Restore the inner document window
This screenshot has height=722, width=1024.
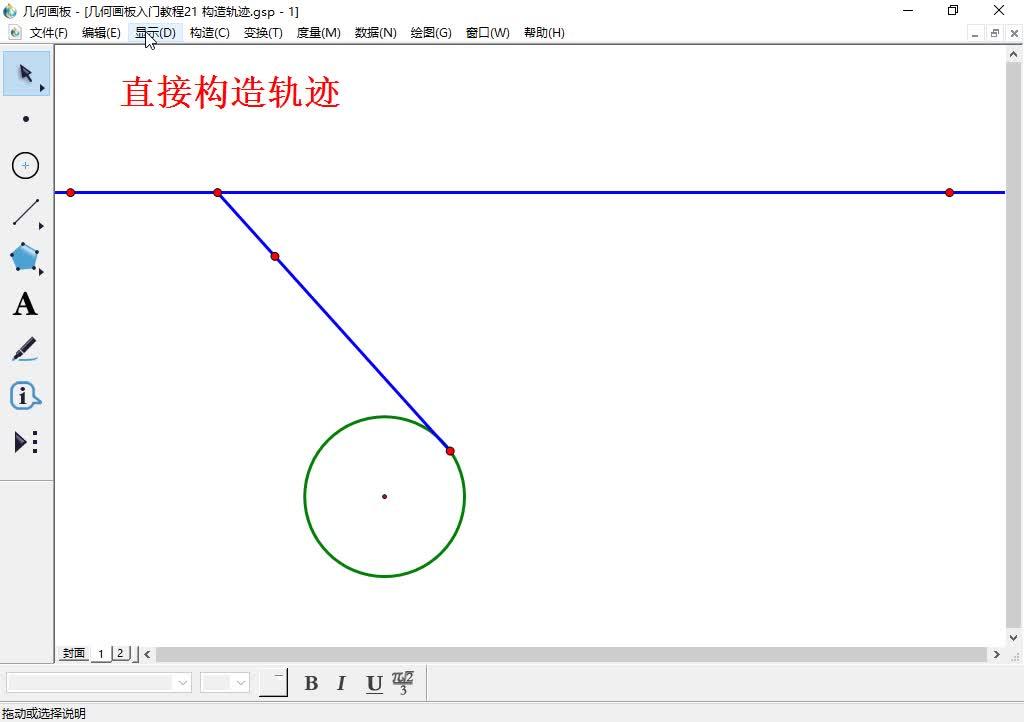pos(995,33)
